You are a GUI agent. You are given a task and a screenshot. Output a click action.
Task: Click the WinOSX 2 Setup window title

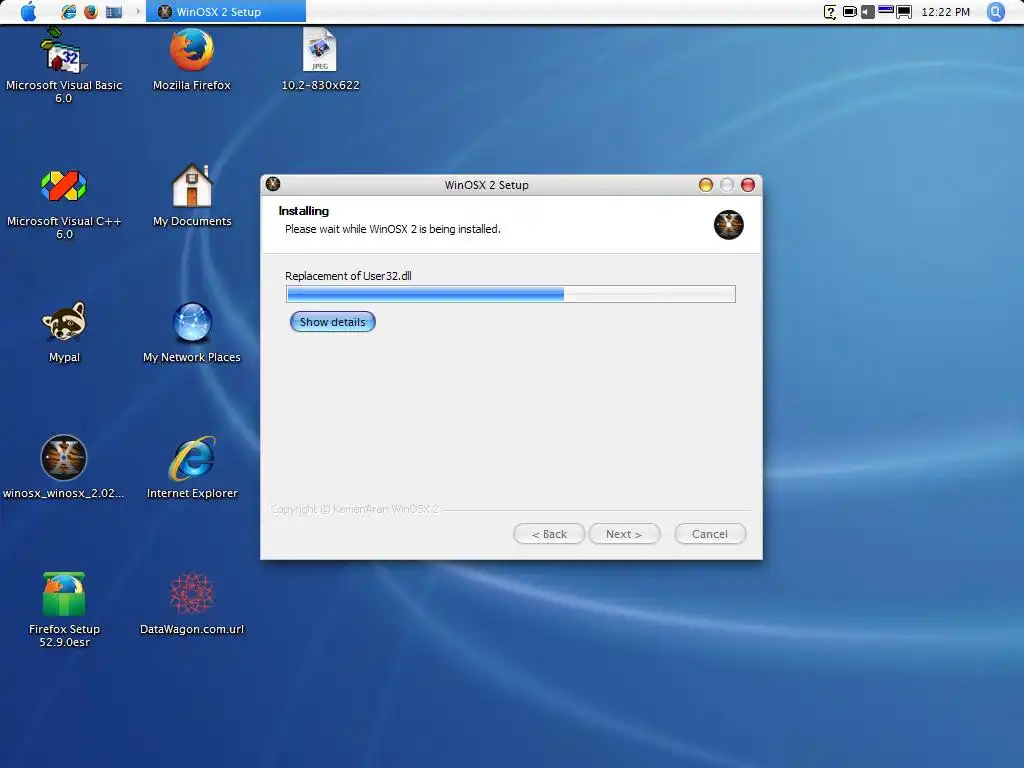tap(487, 185)
